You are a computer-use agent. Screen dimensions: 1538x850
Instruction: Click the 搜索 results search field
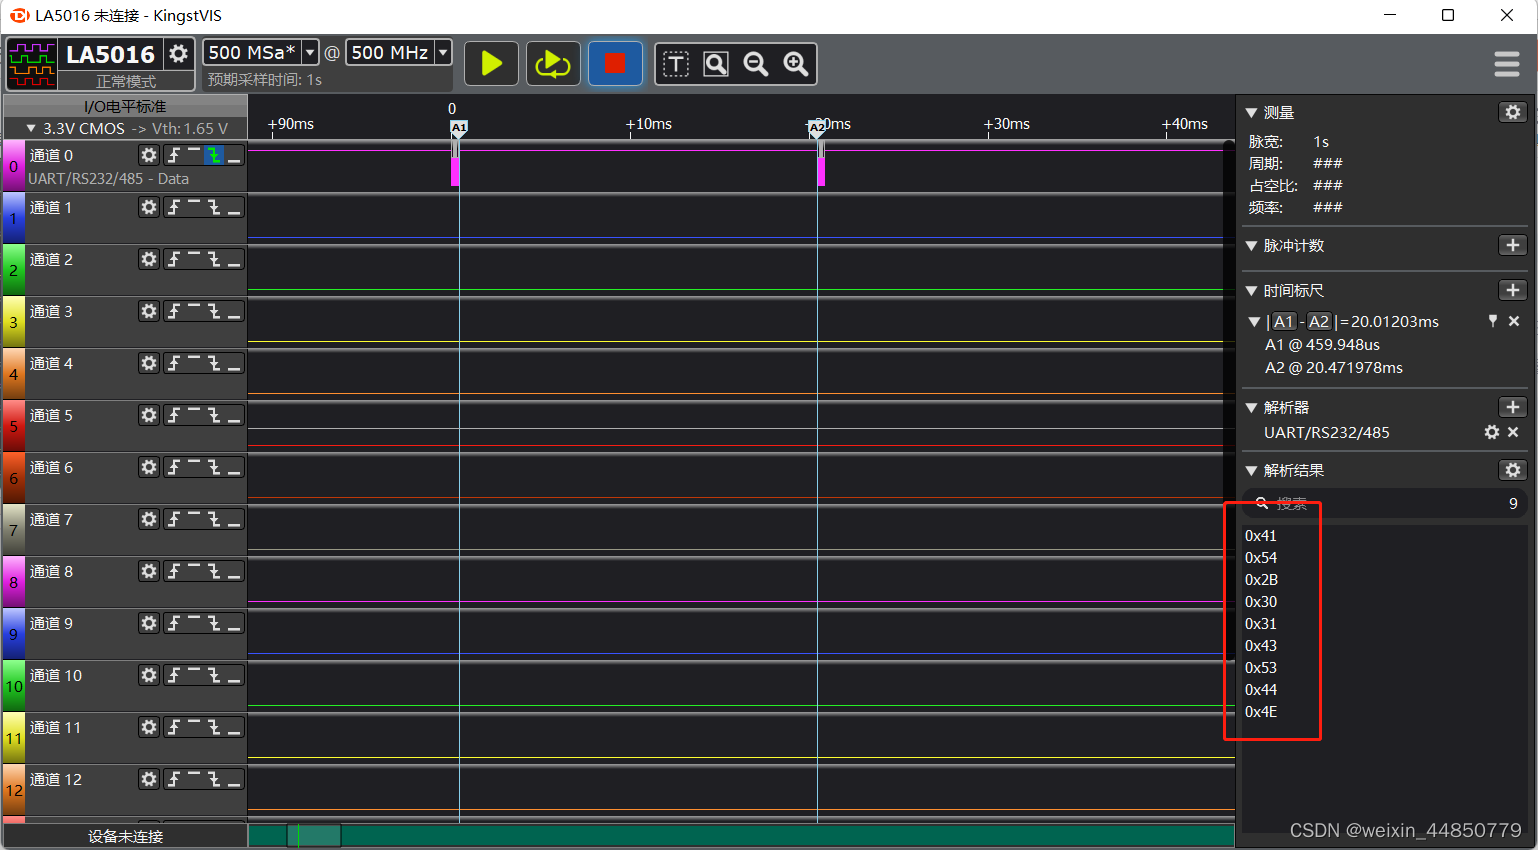click(x=1384, y=503)
